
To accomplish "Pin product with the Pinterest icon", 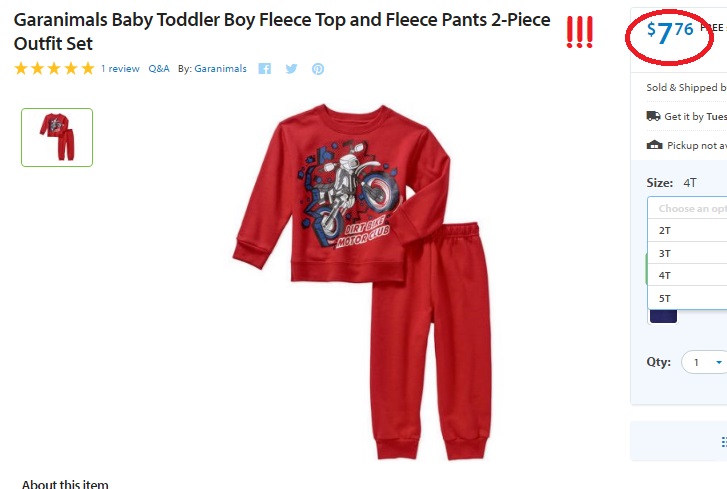I will point(318,69).
